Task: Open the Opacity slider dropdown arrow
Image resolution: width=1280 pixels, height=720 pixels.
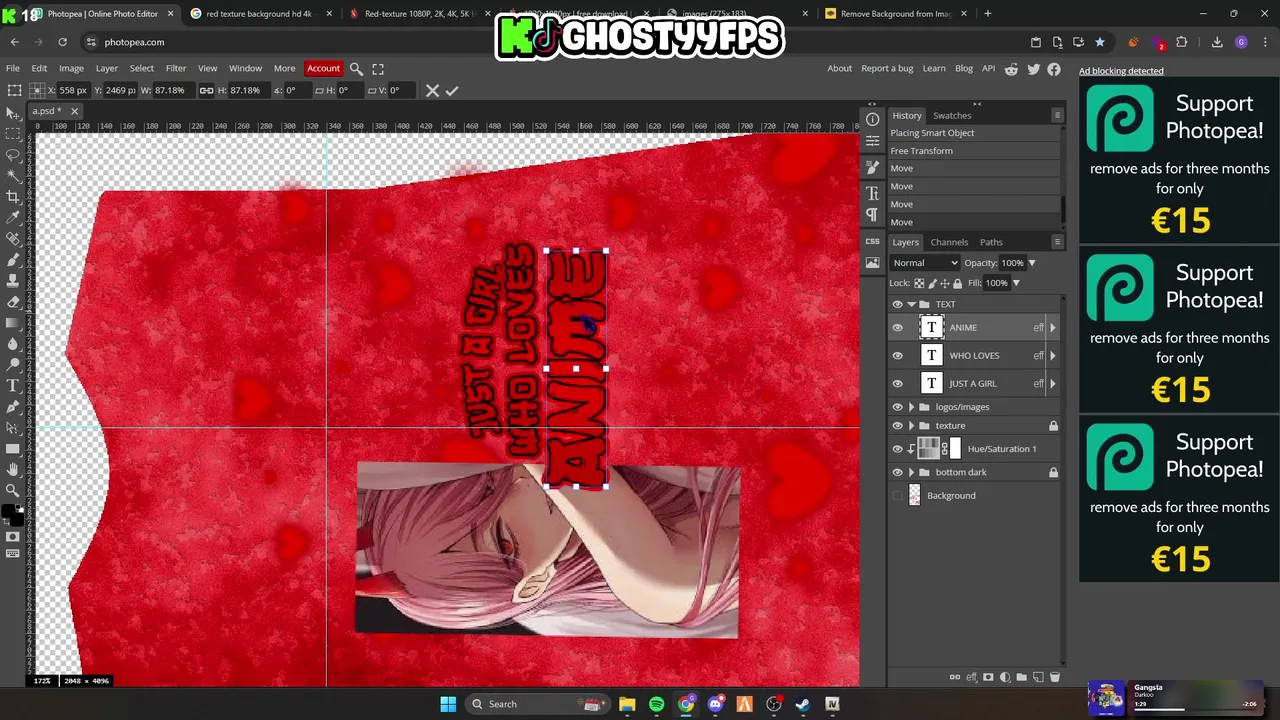Action: 1031,263
